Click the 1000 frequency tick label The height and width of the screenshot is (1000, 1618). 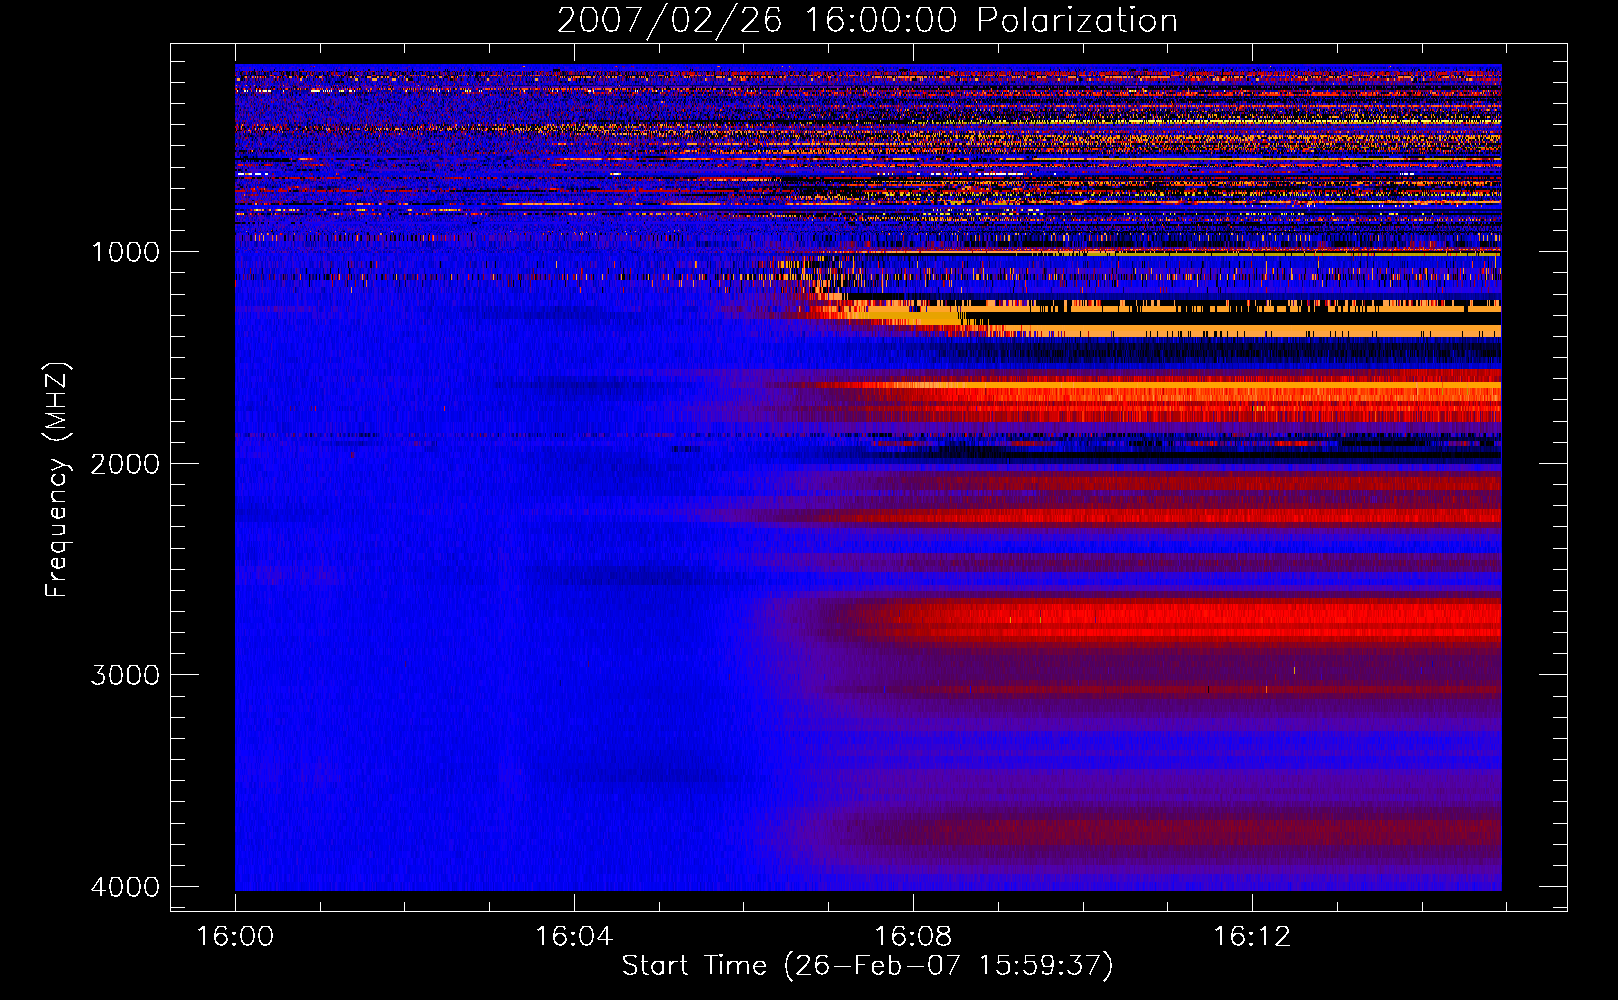pyautogui.click(x=125, y=252)
